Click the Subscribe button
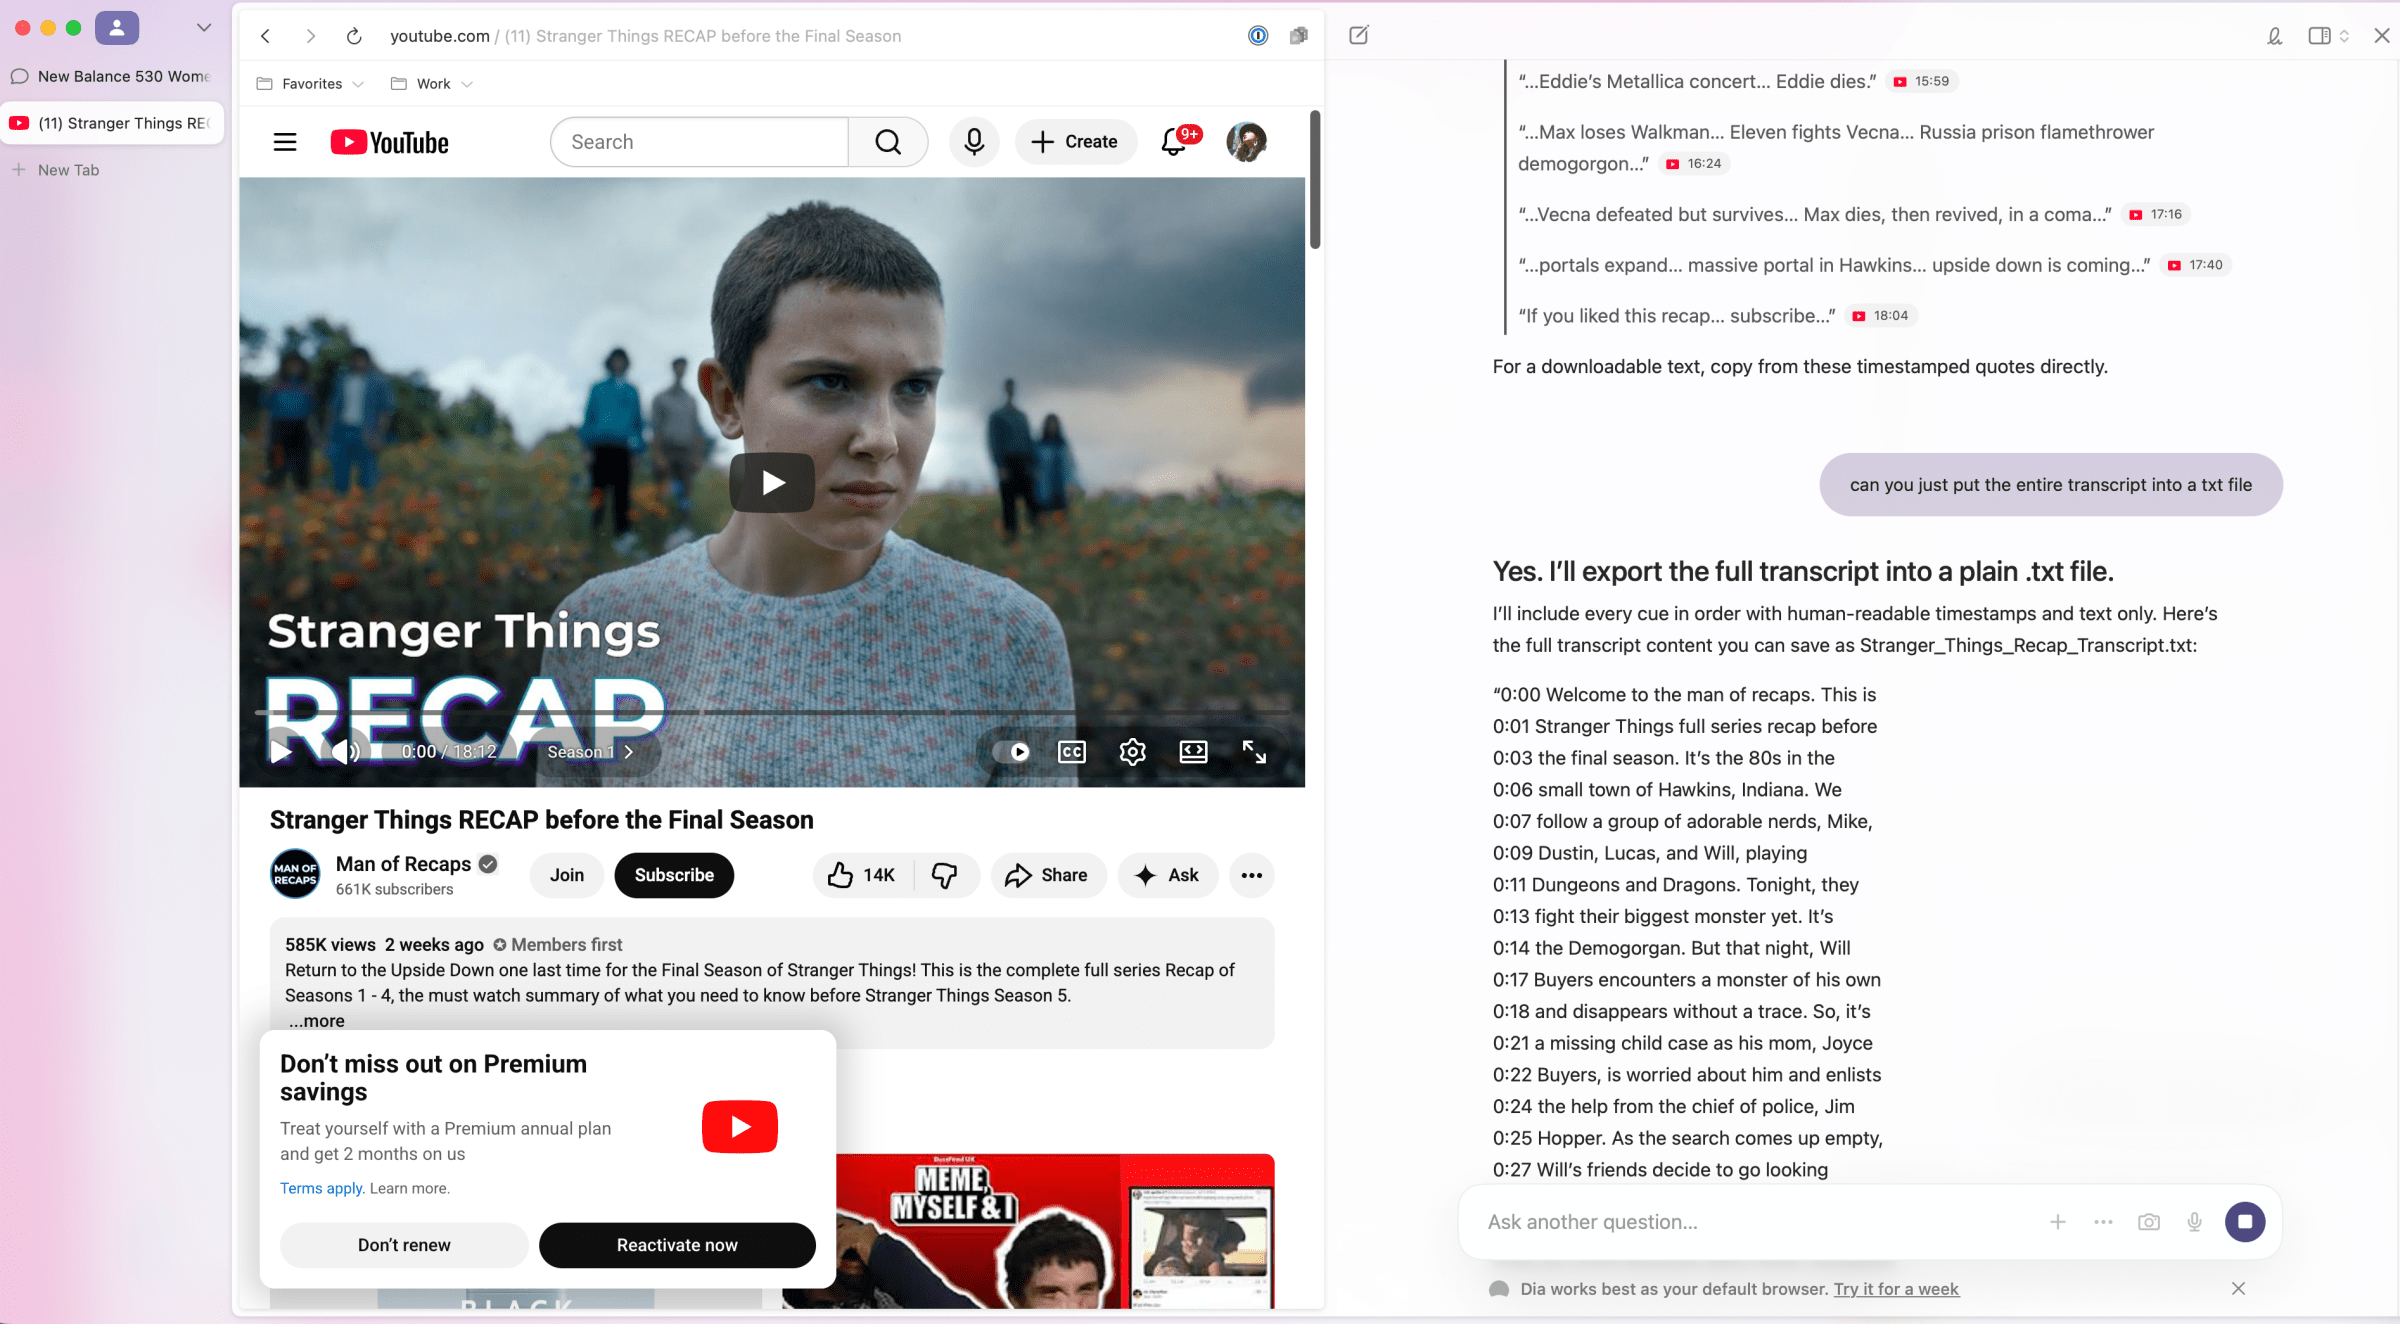The image size is (2400, 1324). [x=674, y=875]
